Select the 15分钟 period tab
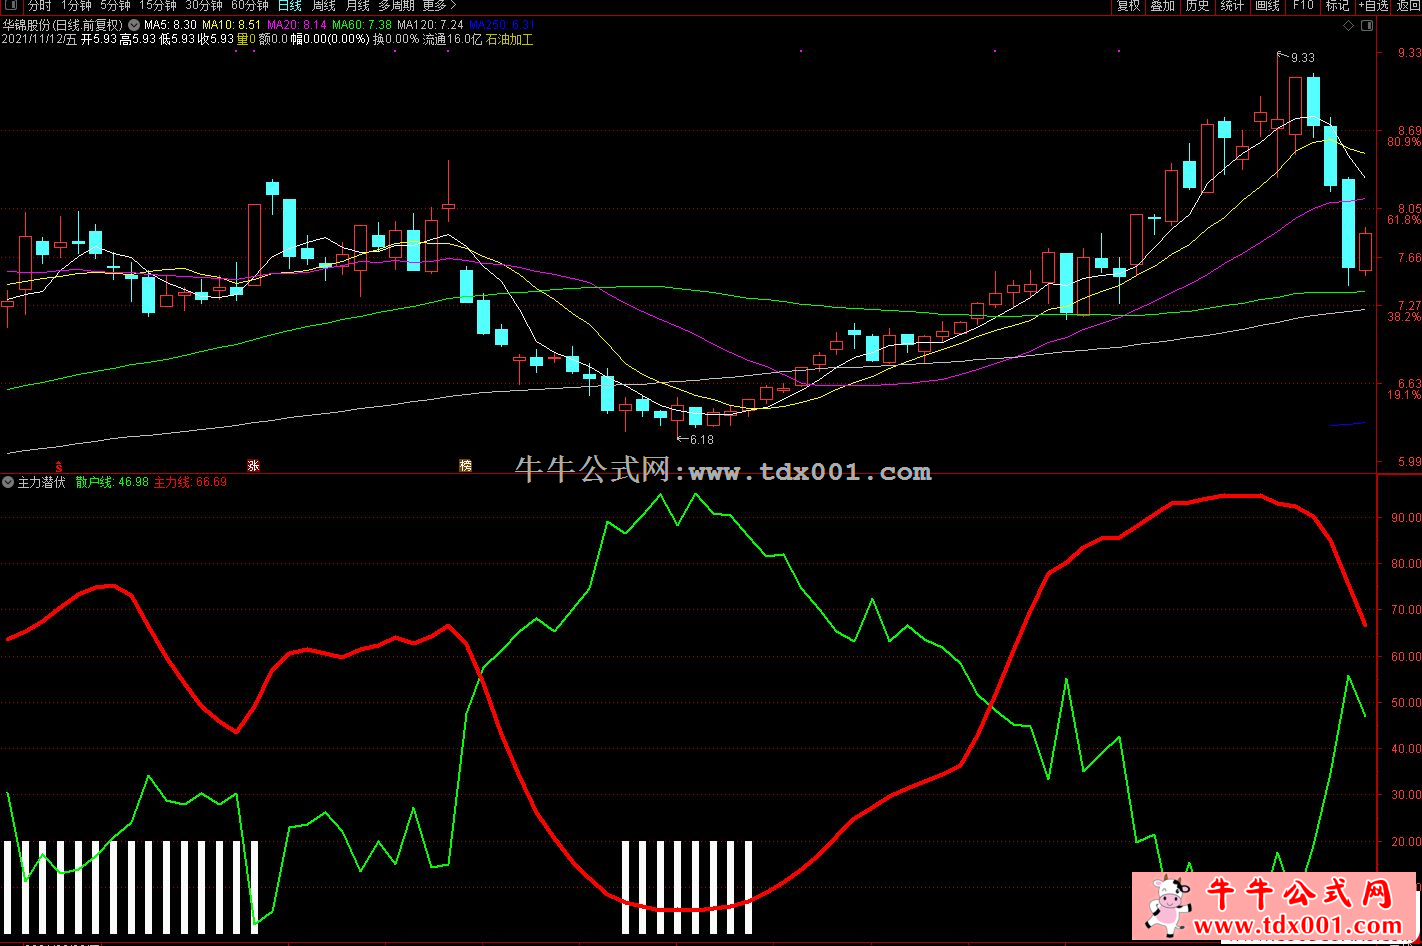1422x946 pixels. (158, 6)
